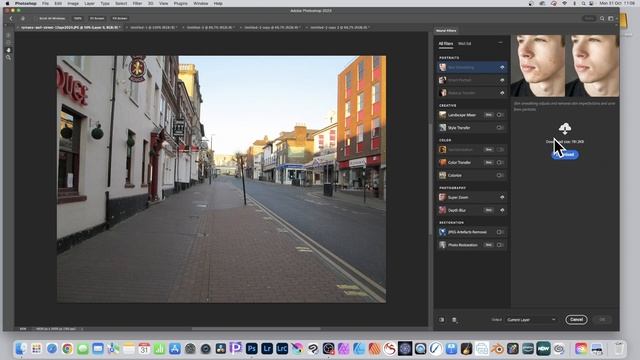Viewport: 640px width, 360px height.
Task: Open the Calendar app in the Dock
Action: click(144, 349)
